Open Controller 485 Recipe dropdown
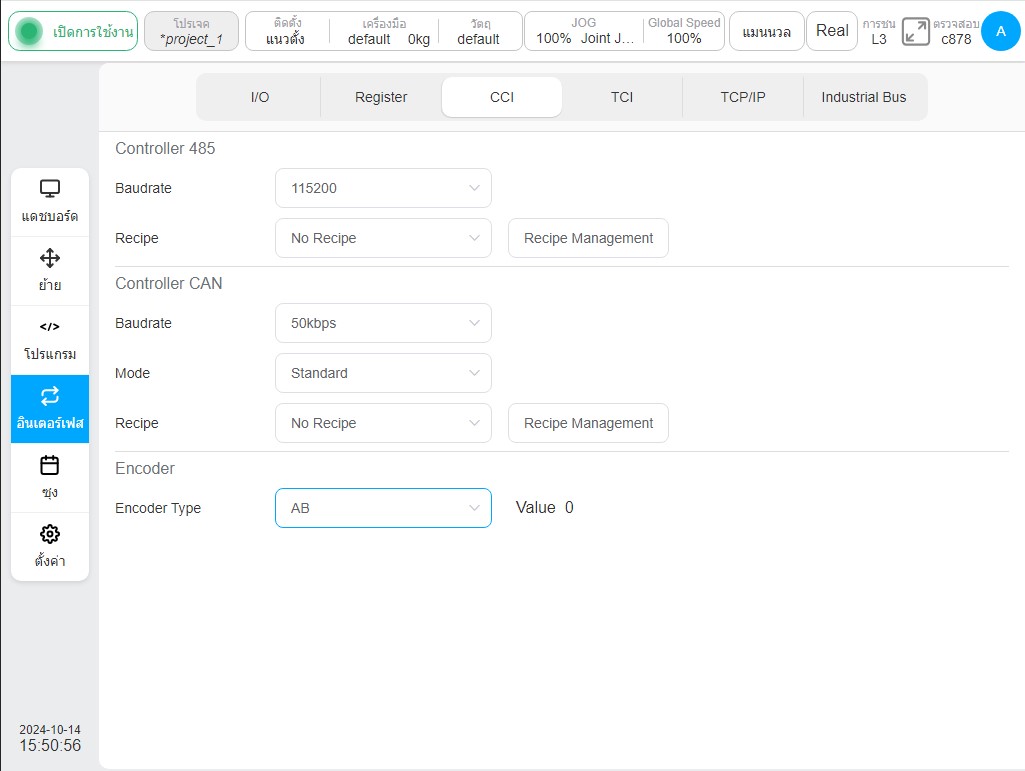The width and height of the screenshot is (1025, 771). point(383,238)
